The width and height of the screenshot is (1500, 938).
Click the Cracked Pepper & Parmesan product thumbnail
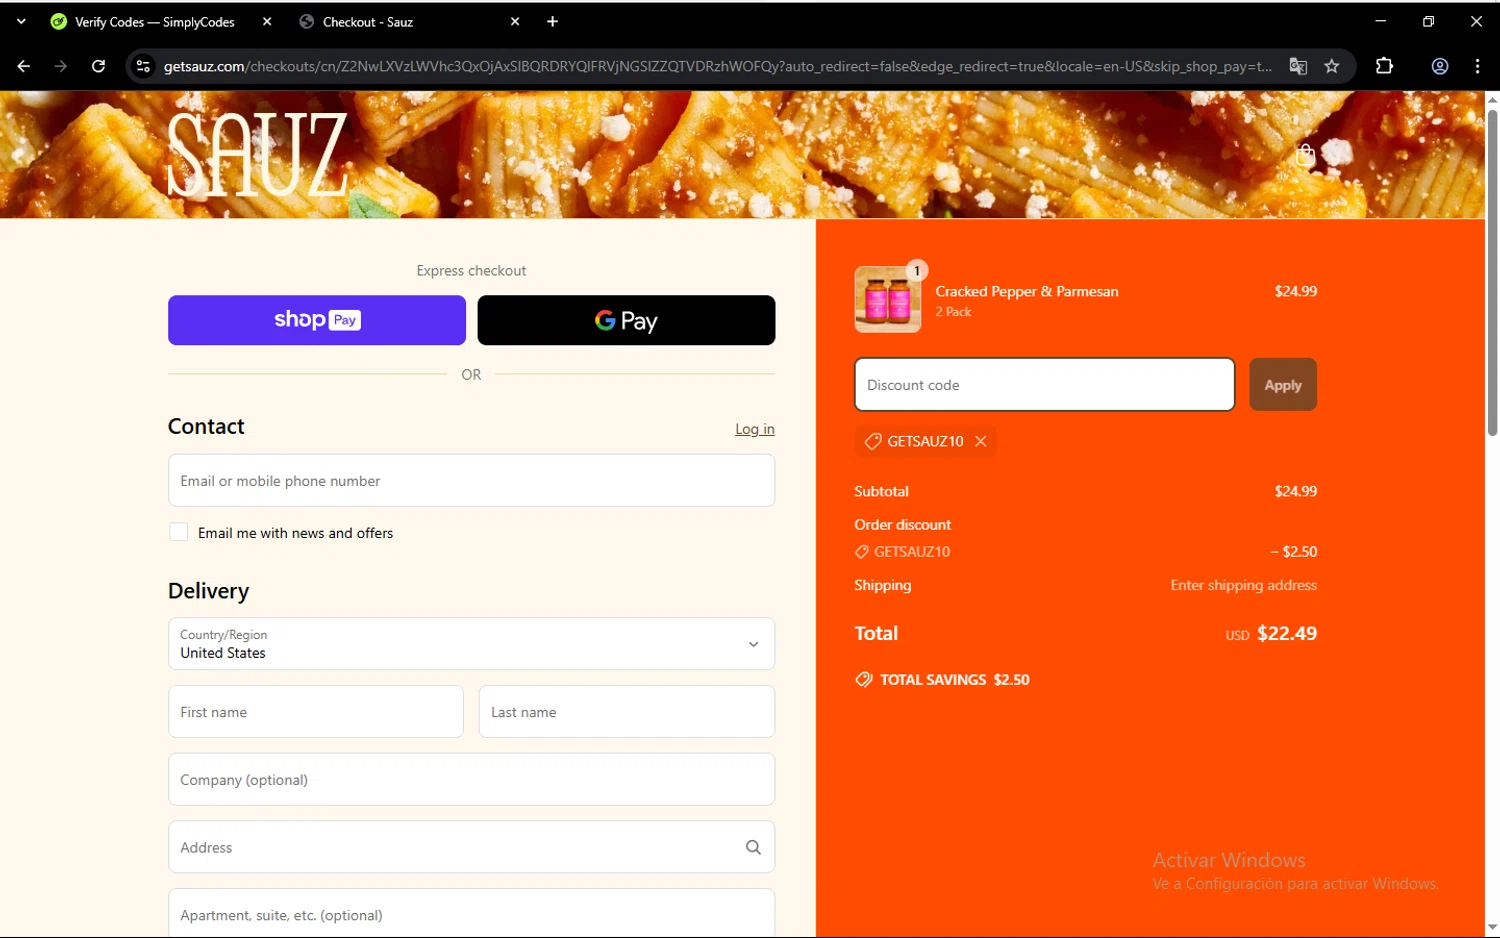click(887, 299)
